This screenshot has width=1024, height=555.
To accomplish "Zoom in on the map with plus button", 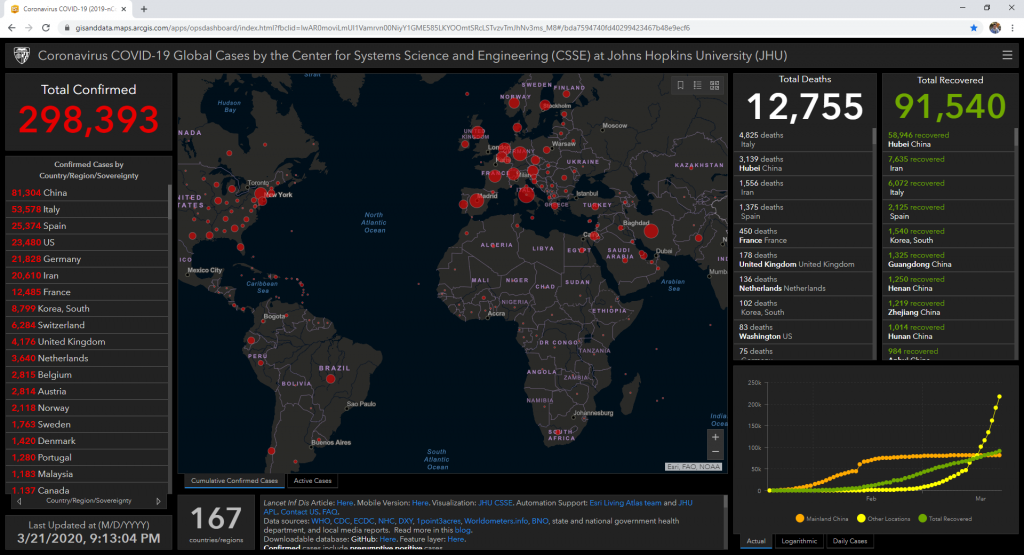I will click(x=715, y=437).
